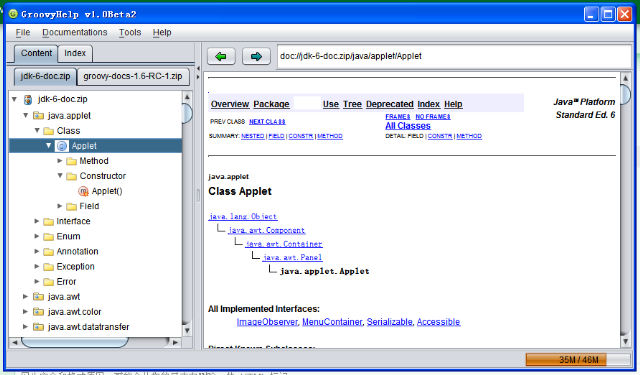The width and height of the screenshot is (640, 375).
Task: Open the Tree link in javadoc header
Action: [352, 104]
